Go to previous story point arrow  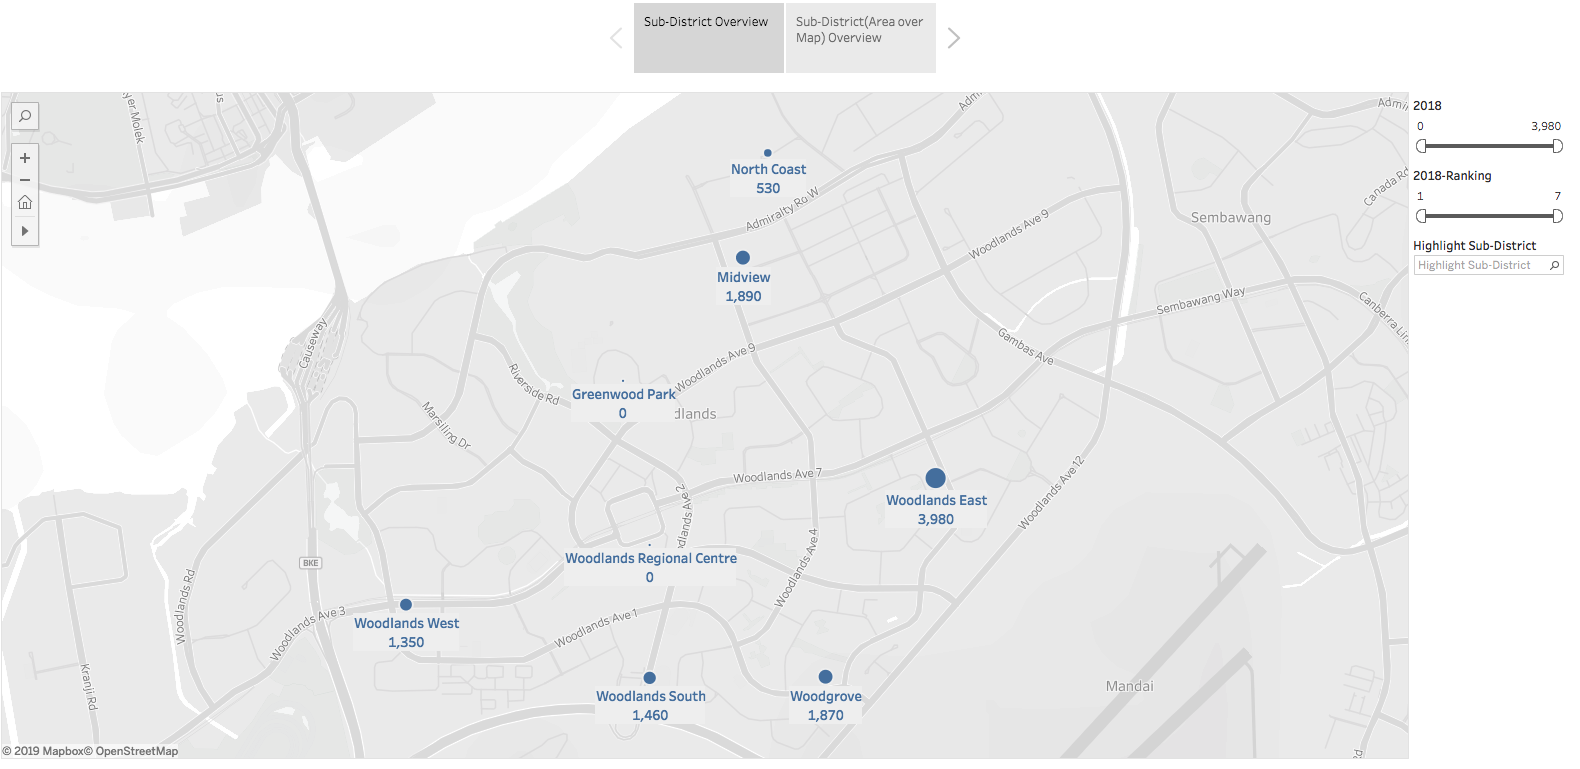(x=616, y=38)
